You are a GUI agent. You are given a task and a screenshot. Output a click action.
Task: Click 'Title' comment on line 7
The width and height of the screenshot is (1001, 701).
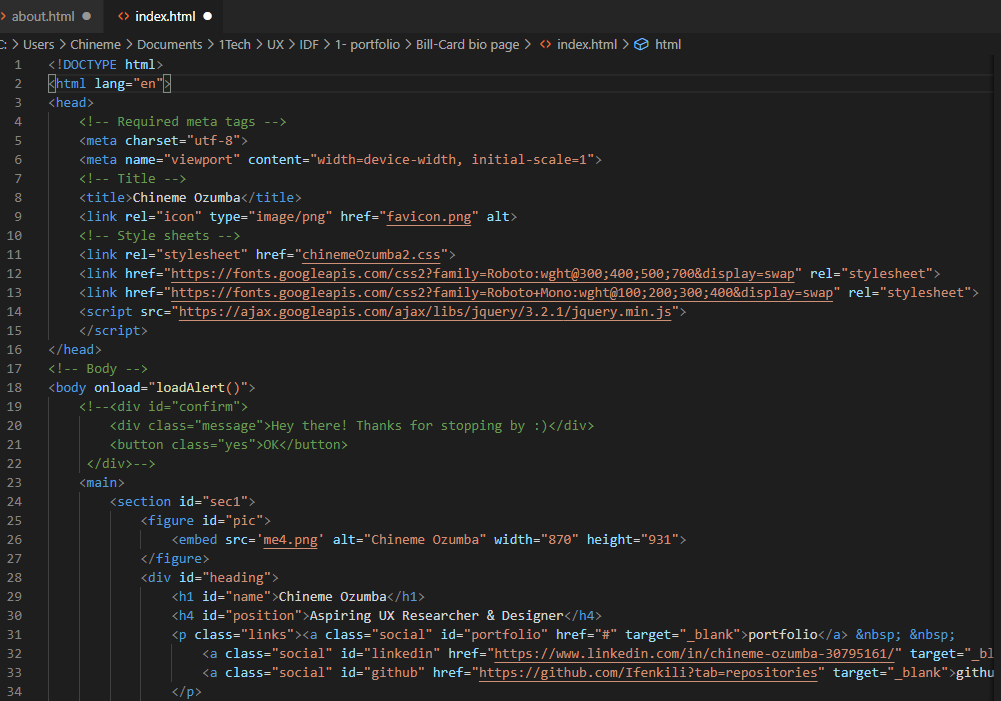(x=136, y=179)
